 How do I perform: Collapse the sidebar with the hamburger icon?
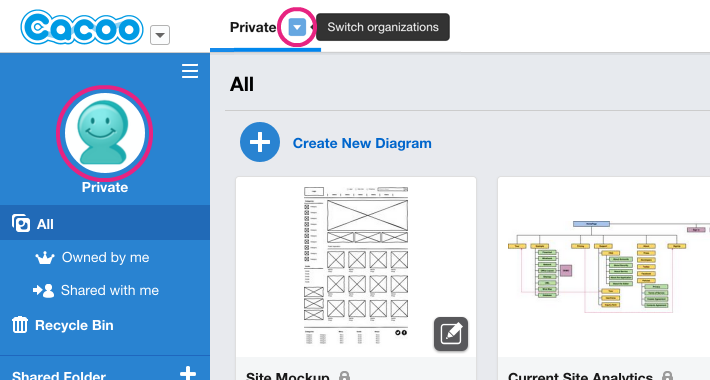pyautogui.click(x=190, y=71)
